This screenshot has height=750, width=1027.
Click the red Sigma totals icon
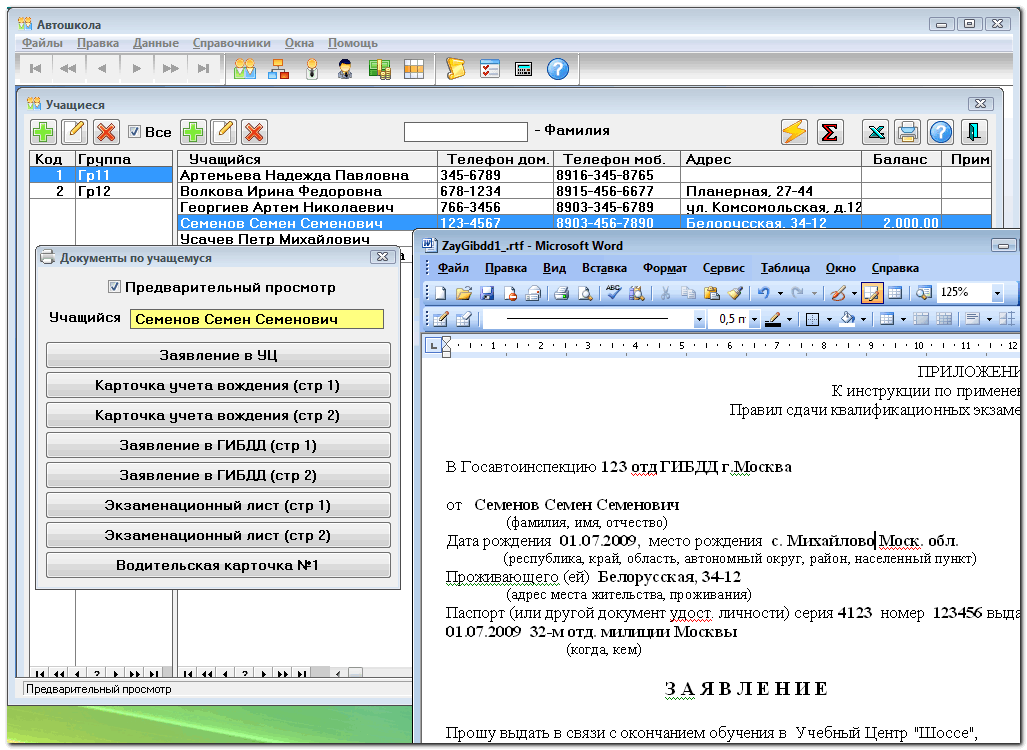pos(828,132)
